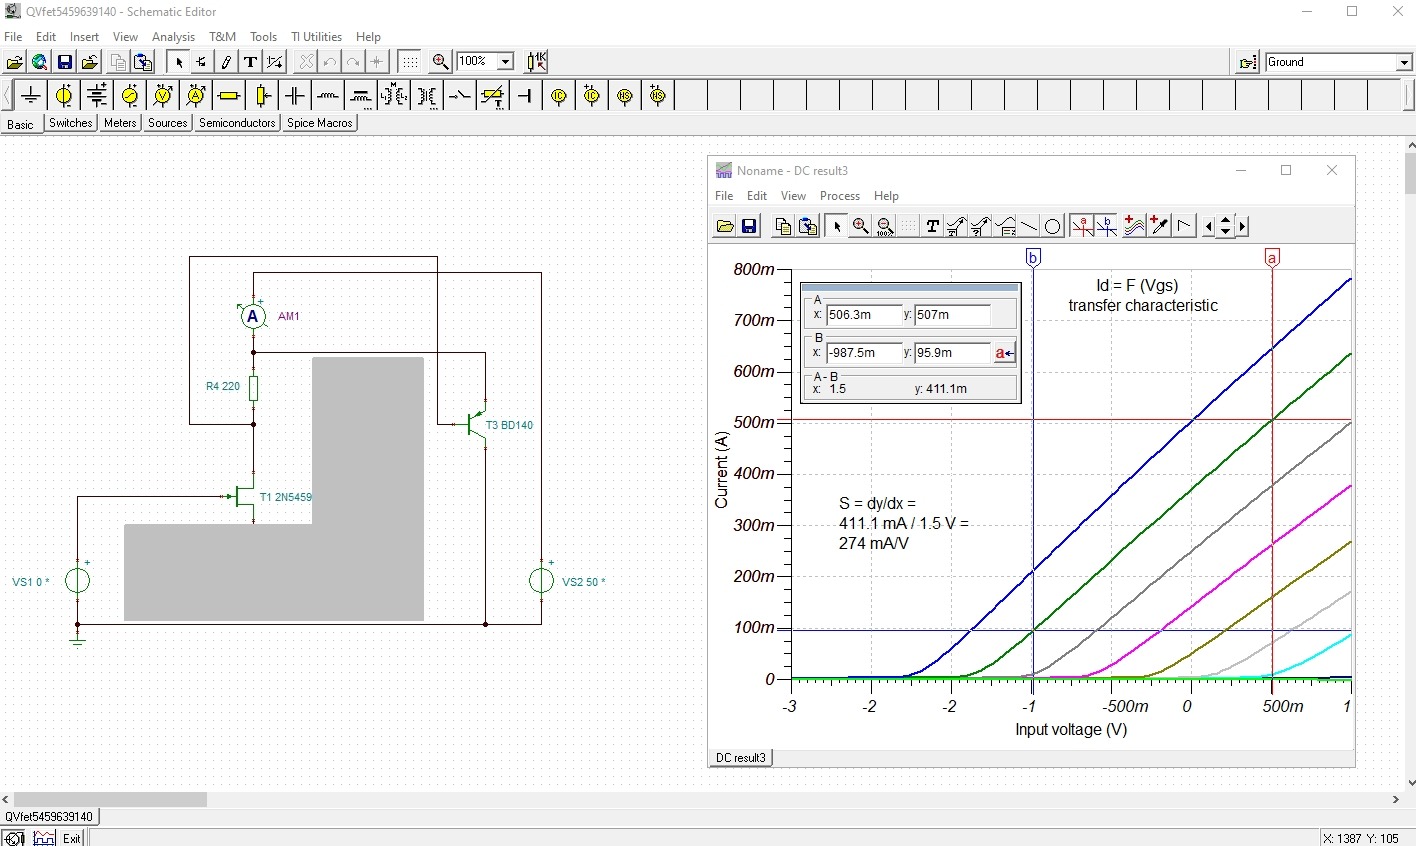Select Text tool in DC result3 toolbar
The image size is (1416, 846).
[x=932, y=227]
